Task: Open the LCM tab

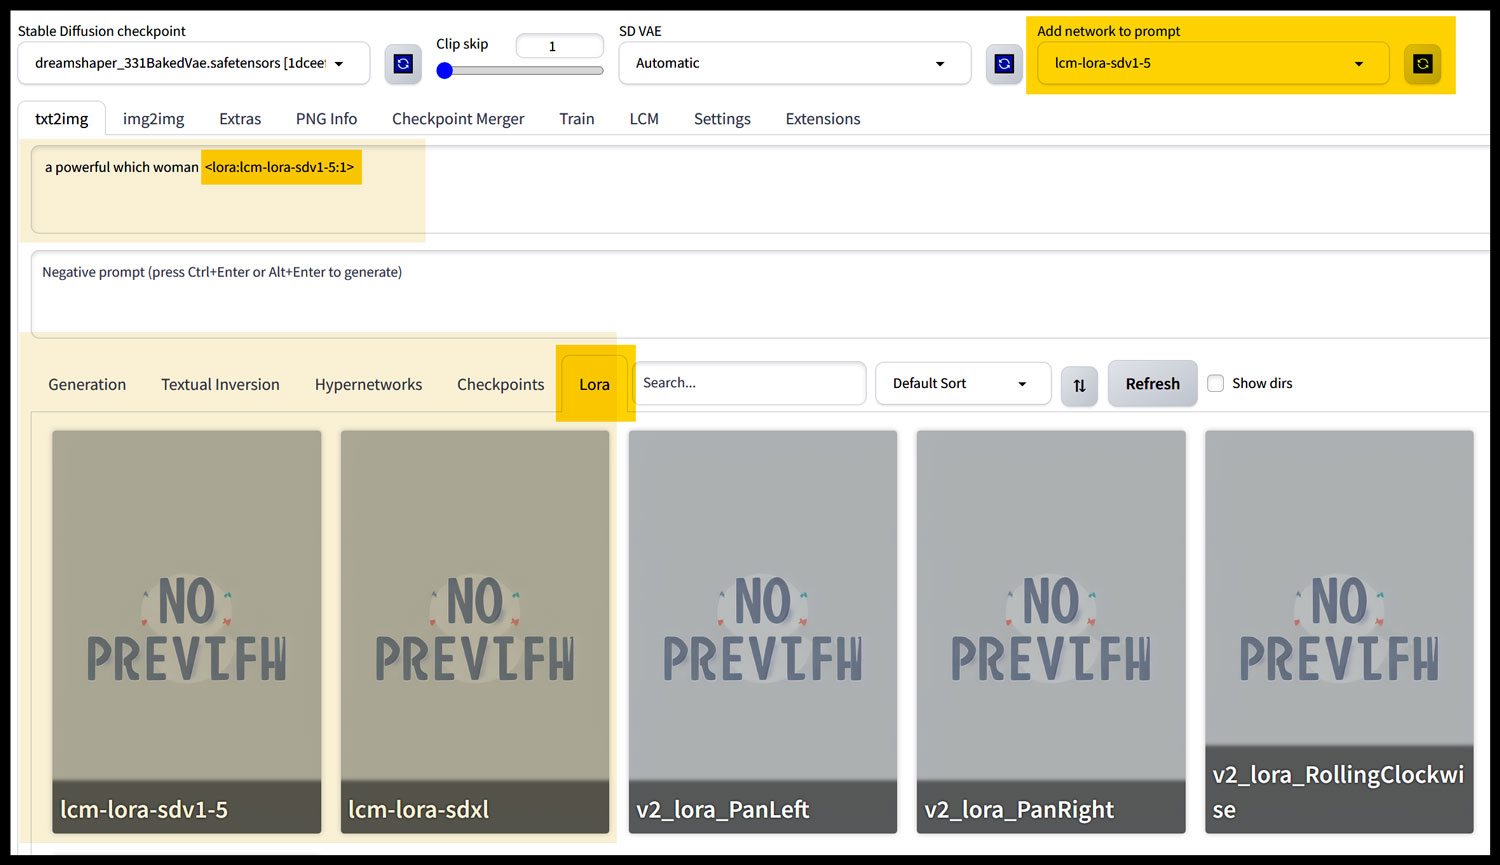Action: pyautogui.click(x=644, y=119)
